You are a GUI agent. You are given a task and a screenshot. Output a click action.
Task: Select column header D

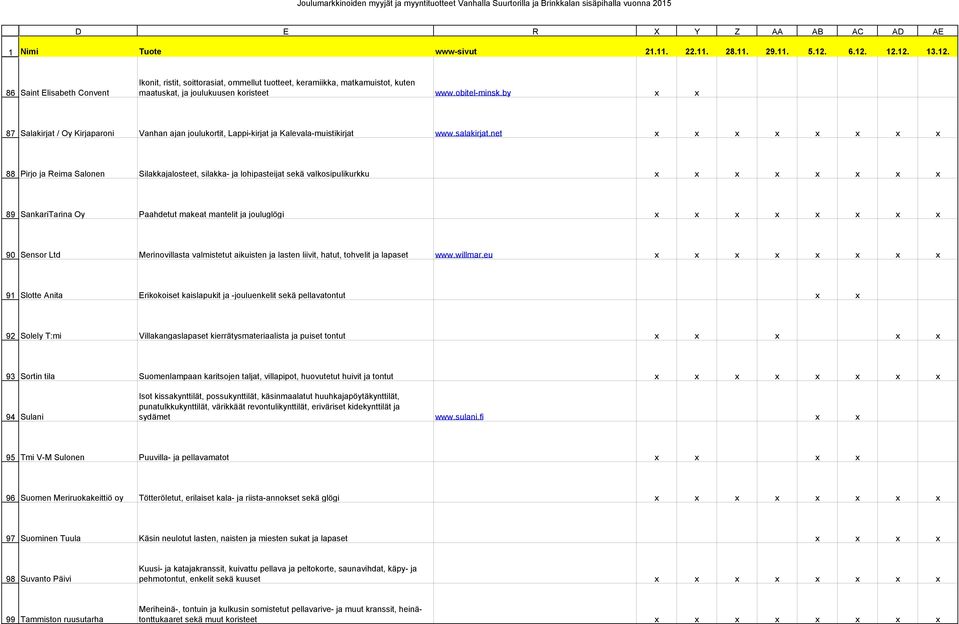click(x=78, y=31)
